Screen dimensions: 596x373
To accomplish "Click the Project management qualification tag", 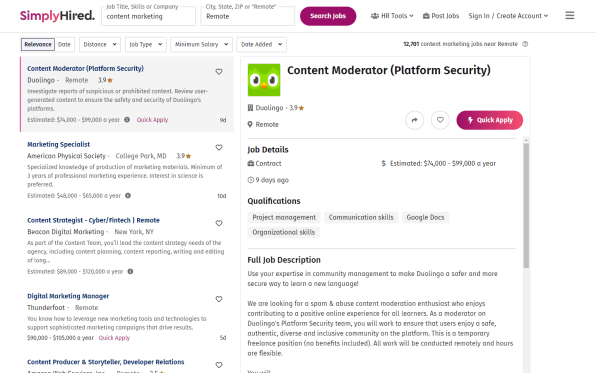I will [284, 217].
